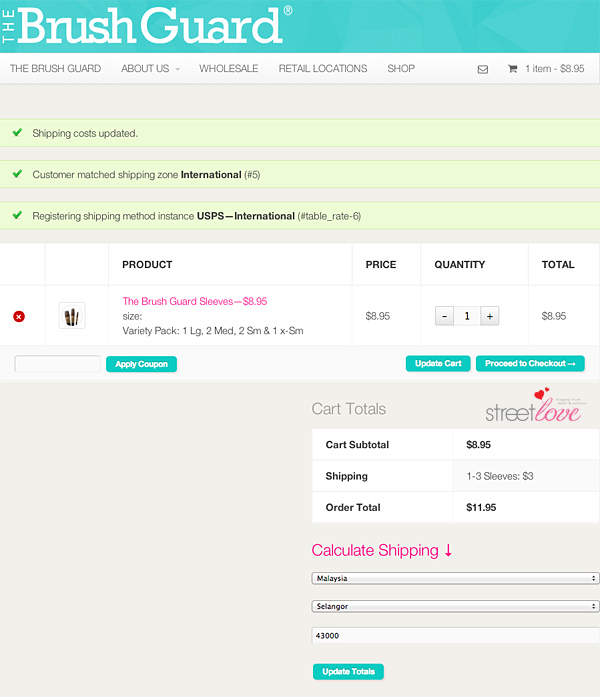The height and width of the screenshot is (697, 600).
Task: Click The Brush Guard logo
Action: (147, 25)
